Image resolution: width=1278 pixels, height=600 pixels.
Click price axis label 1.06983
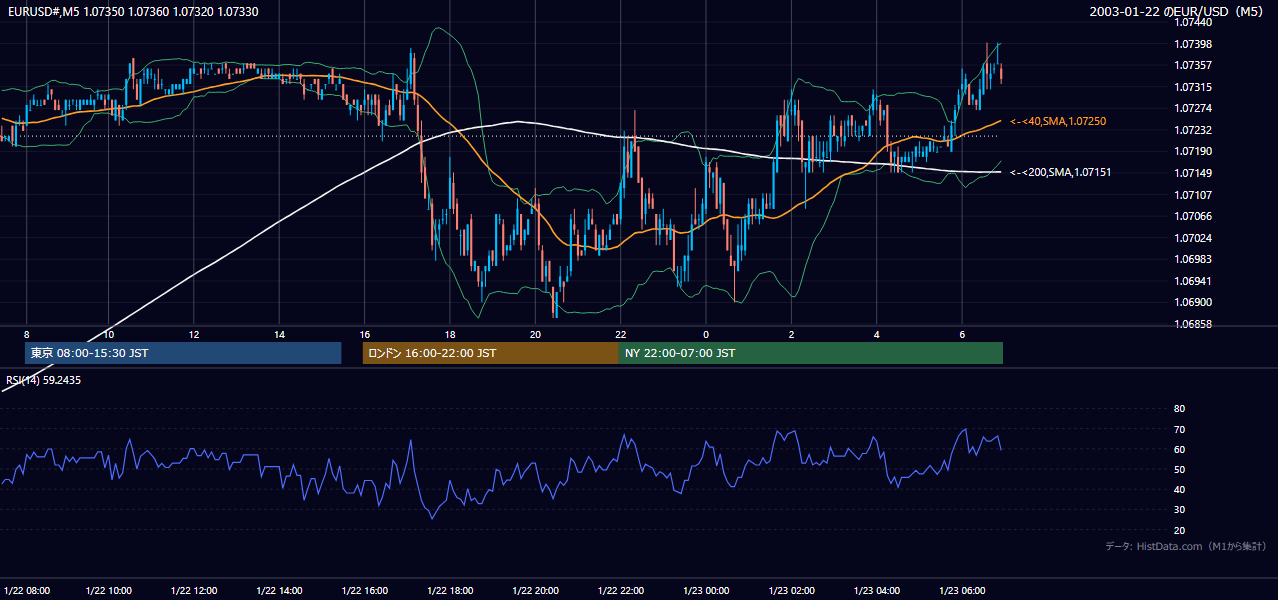click(x=1191, y=259)
